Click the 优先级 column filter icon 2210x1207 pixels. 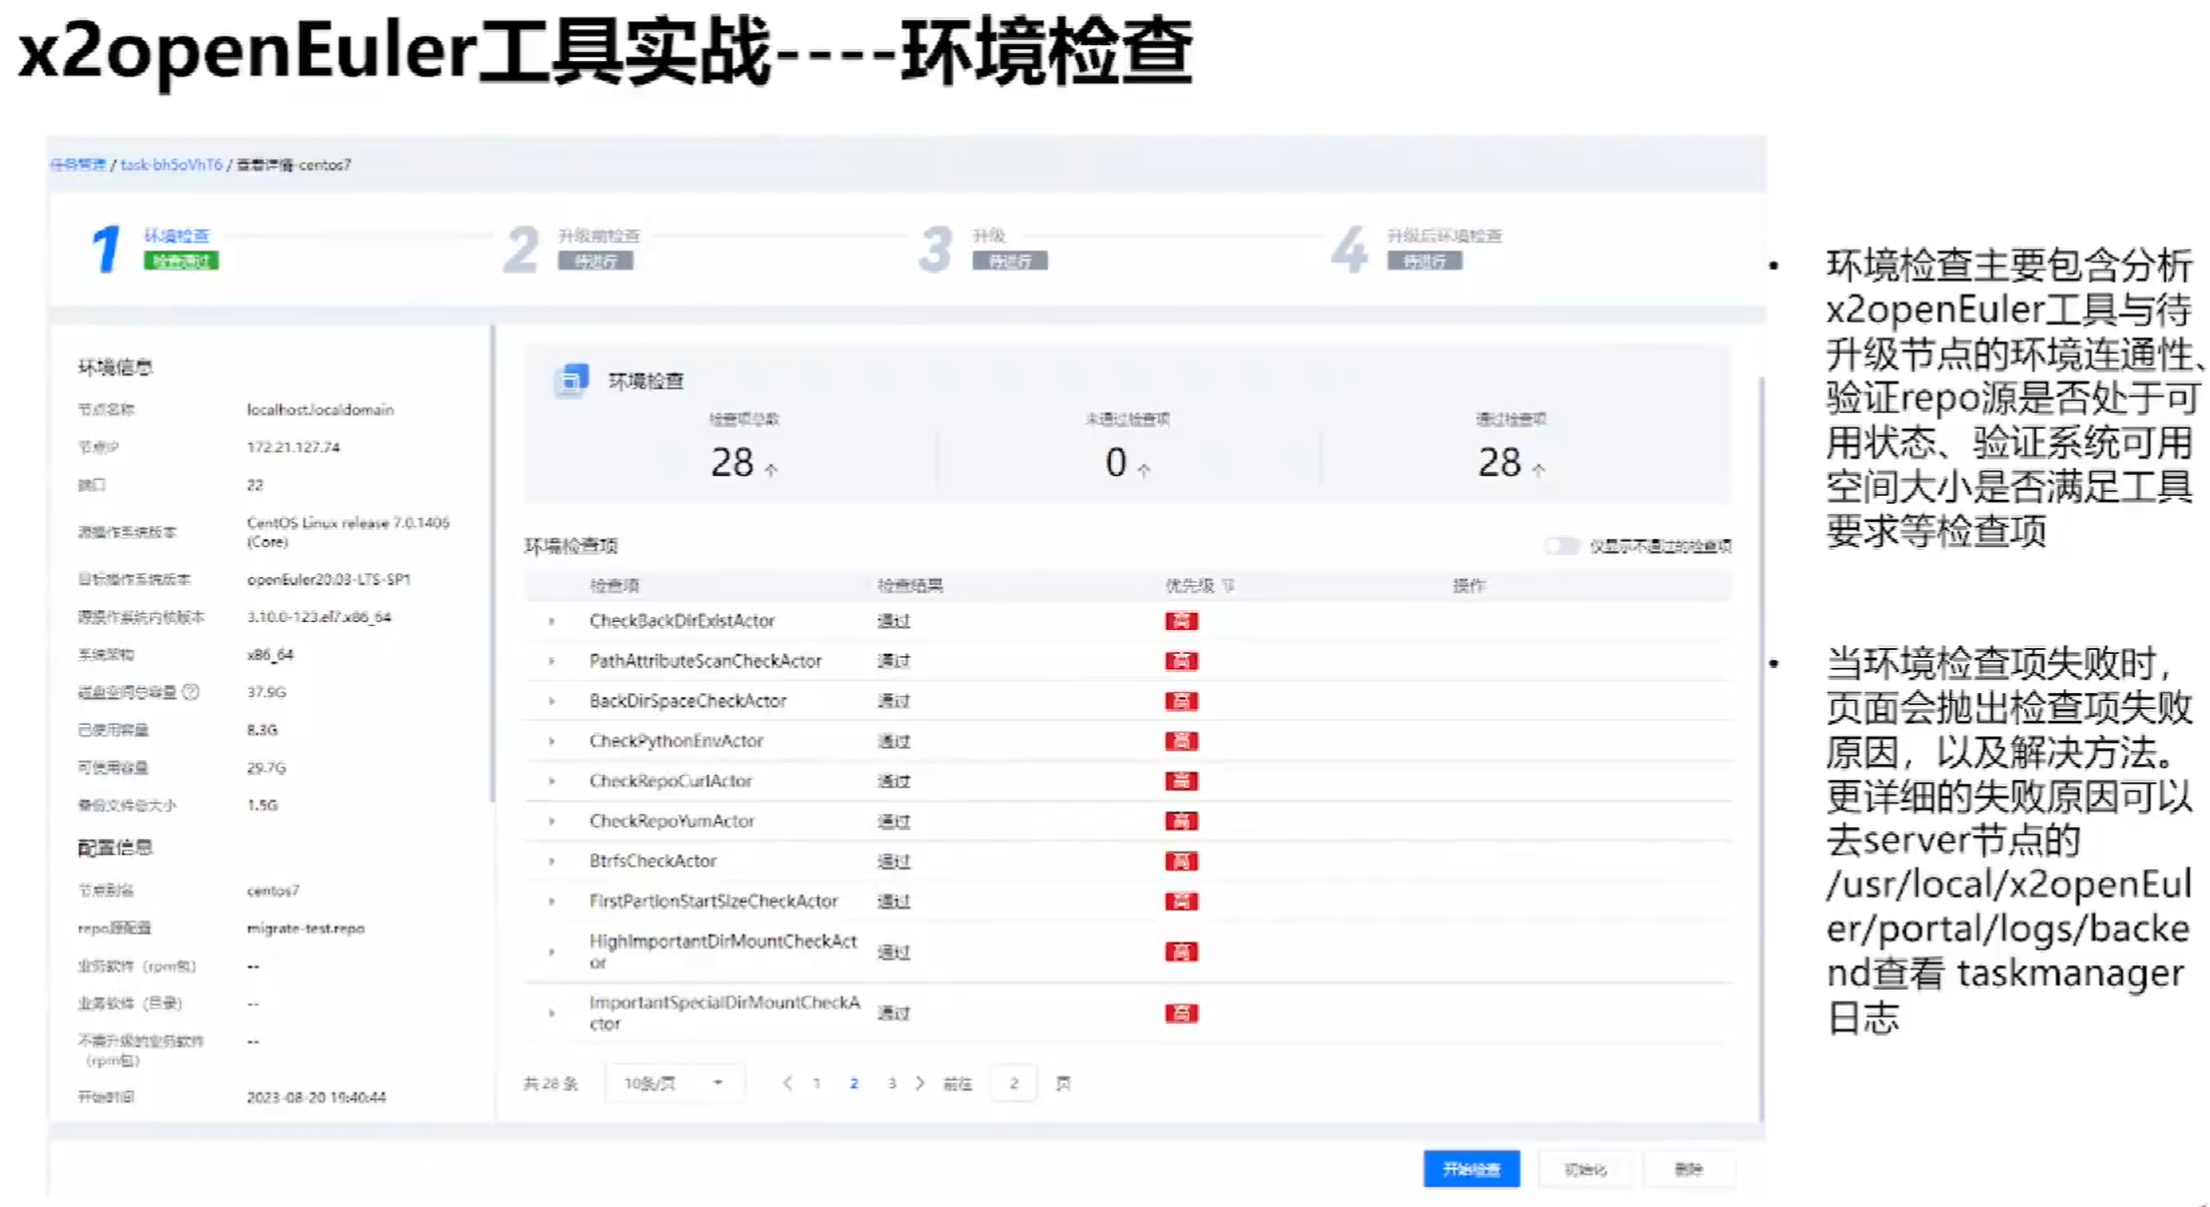(1229, 586)
